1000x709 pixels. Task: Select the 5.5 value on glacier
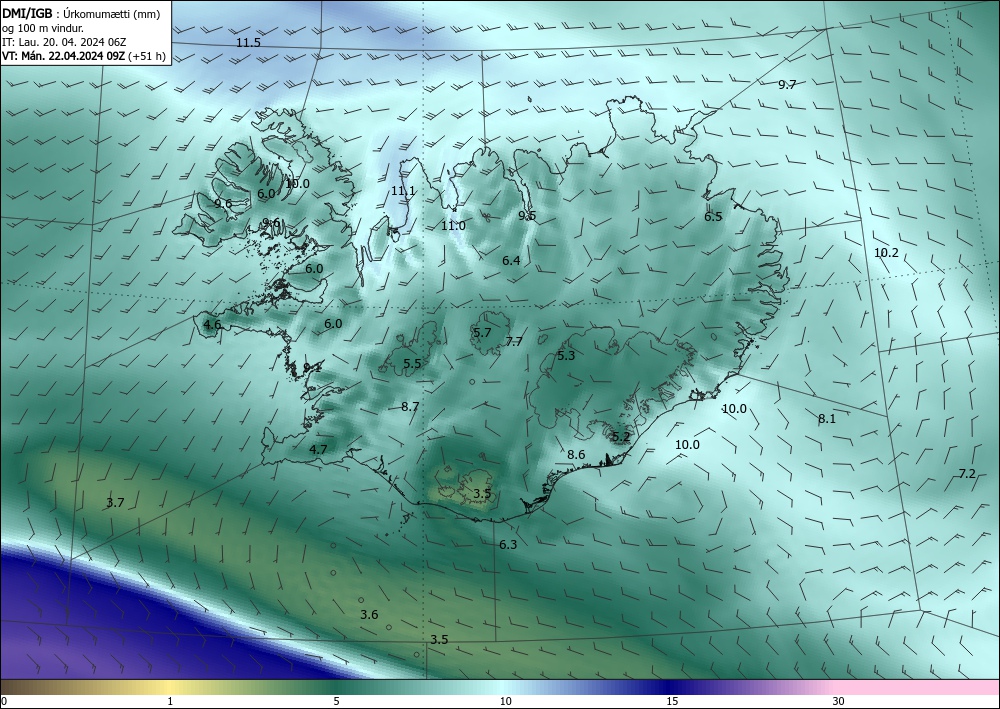pos(412,363)
